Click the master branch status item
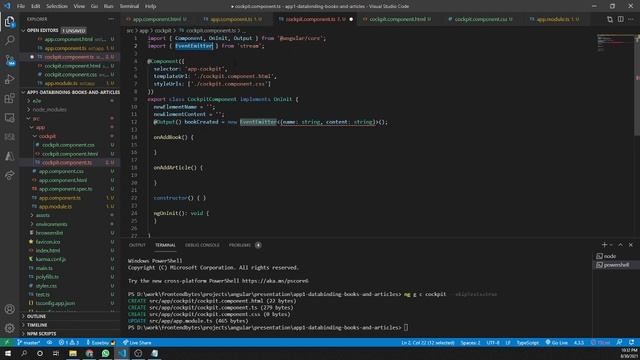 tap(29, 342)
